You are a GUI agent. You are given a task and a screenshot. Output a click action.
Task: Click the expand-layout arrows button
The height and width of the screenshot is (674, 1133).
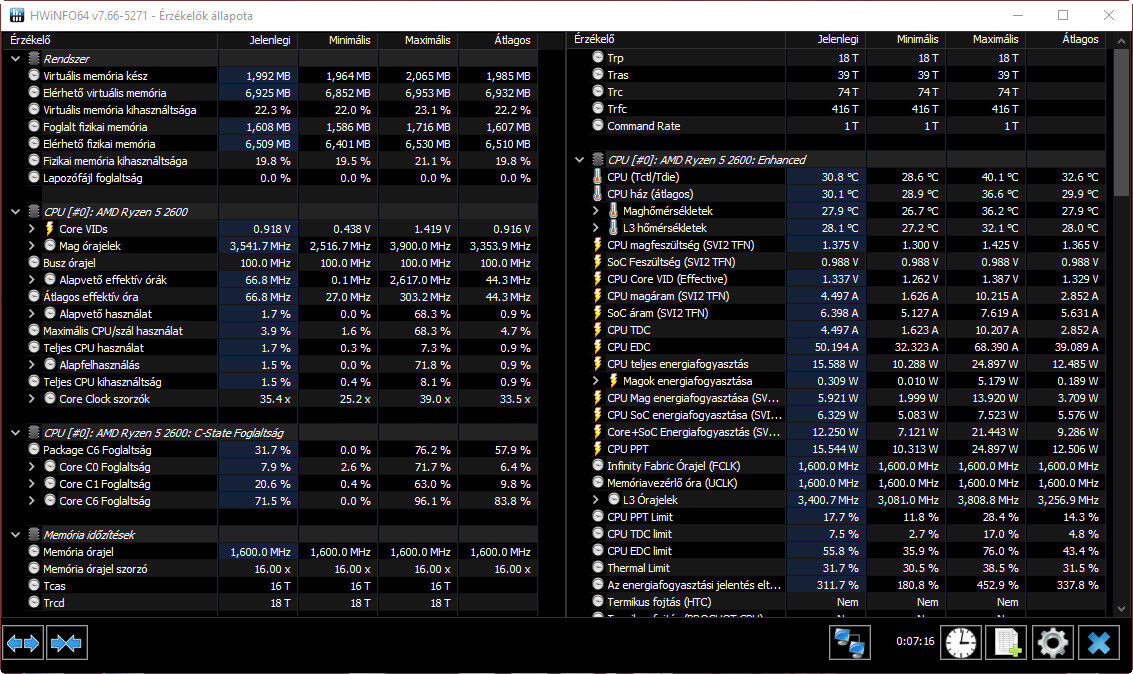point(23,642)
